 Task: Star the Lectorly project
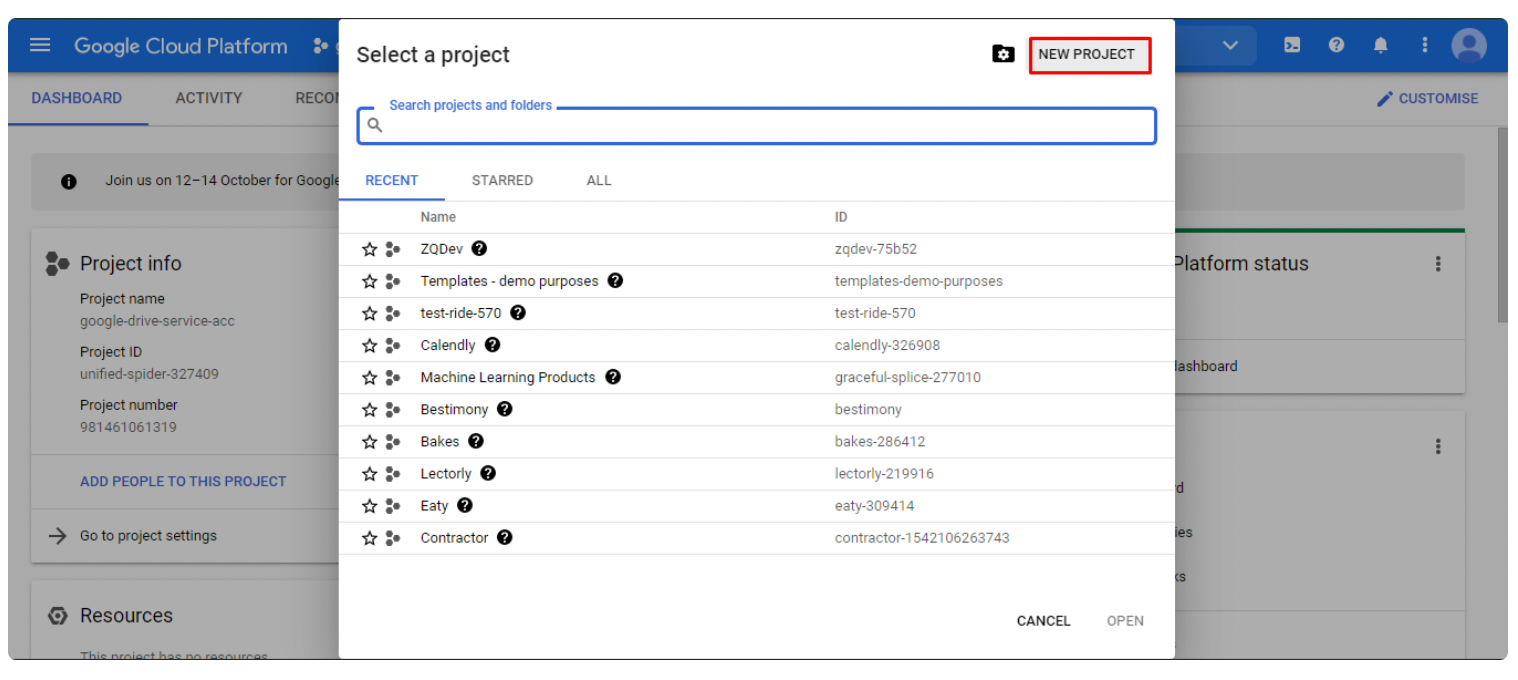(x=369, y=473)
